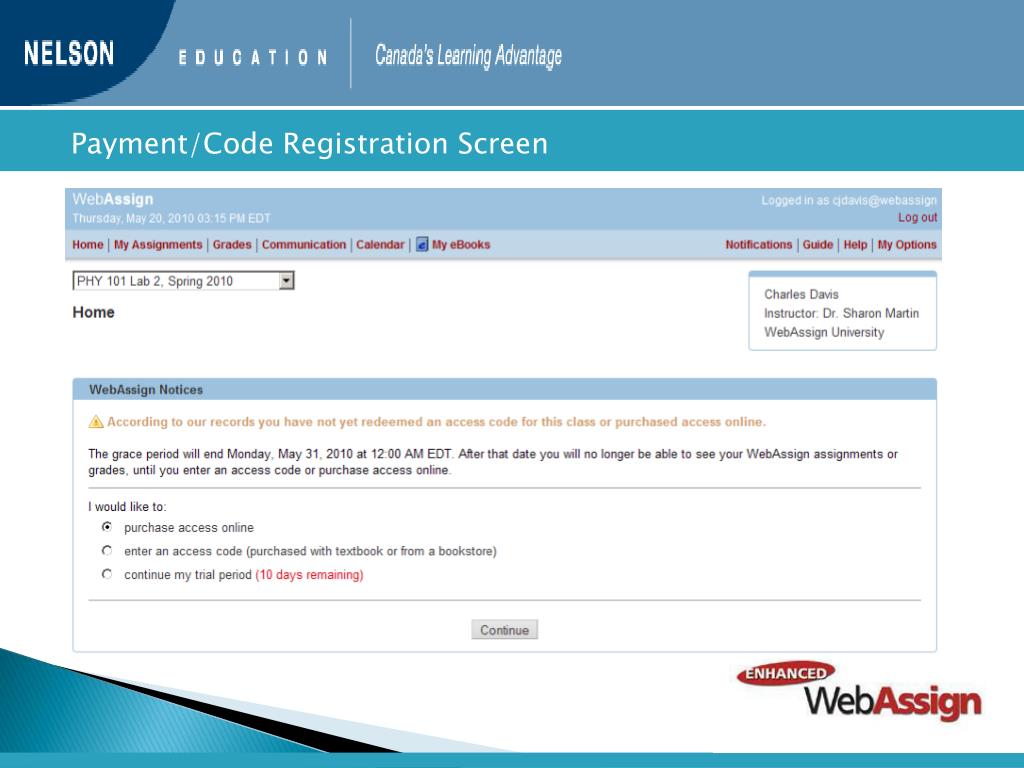Click the Canada's Learning Advantage tagline
This screenshot has width=1024, height=768.
coord(468,56)
